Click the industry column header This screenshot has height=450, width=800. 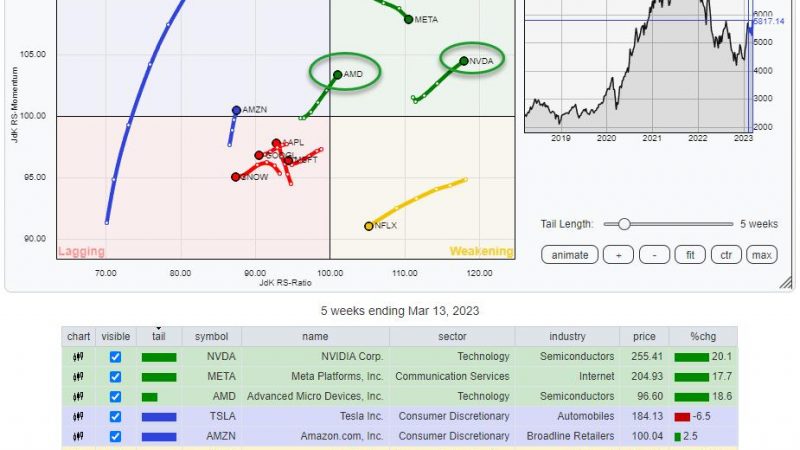[x=567, y=337]
